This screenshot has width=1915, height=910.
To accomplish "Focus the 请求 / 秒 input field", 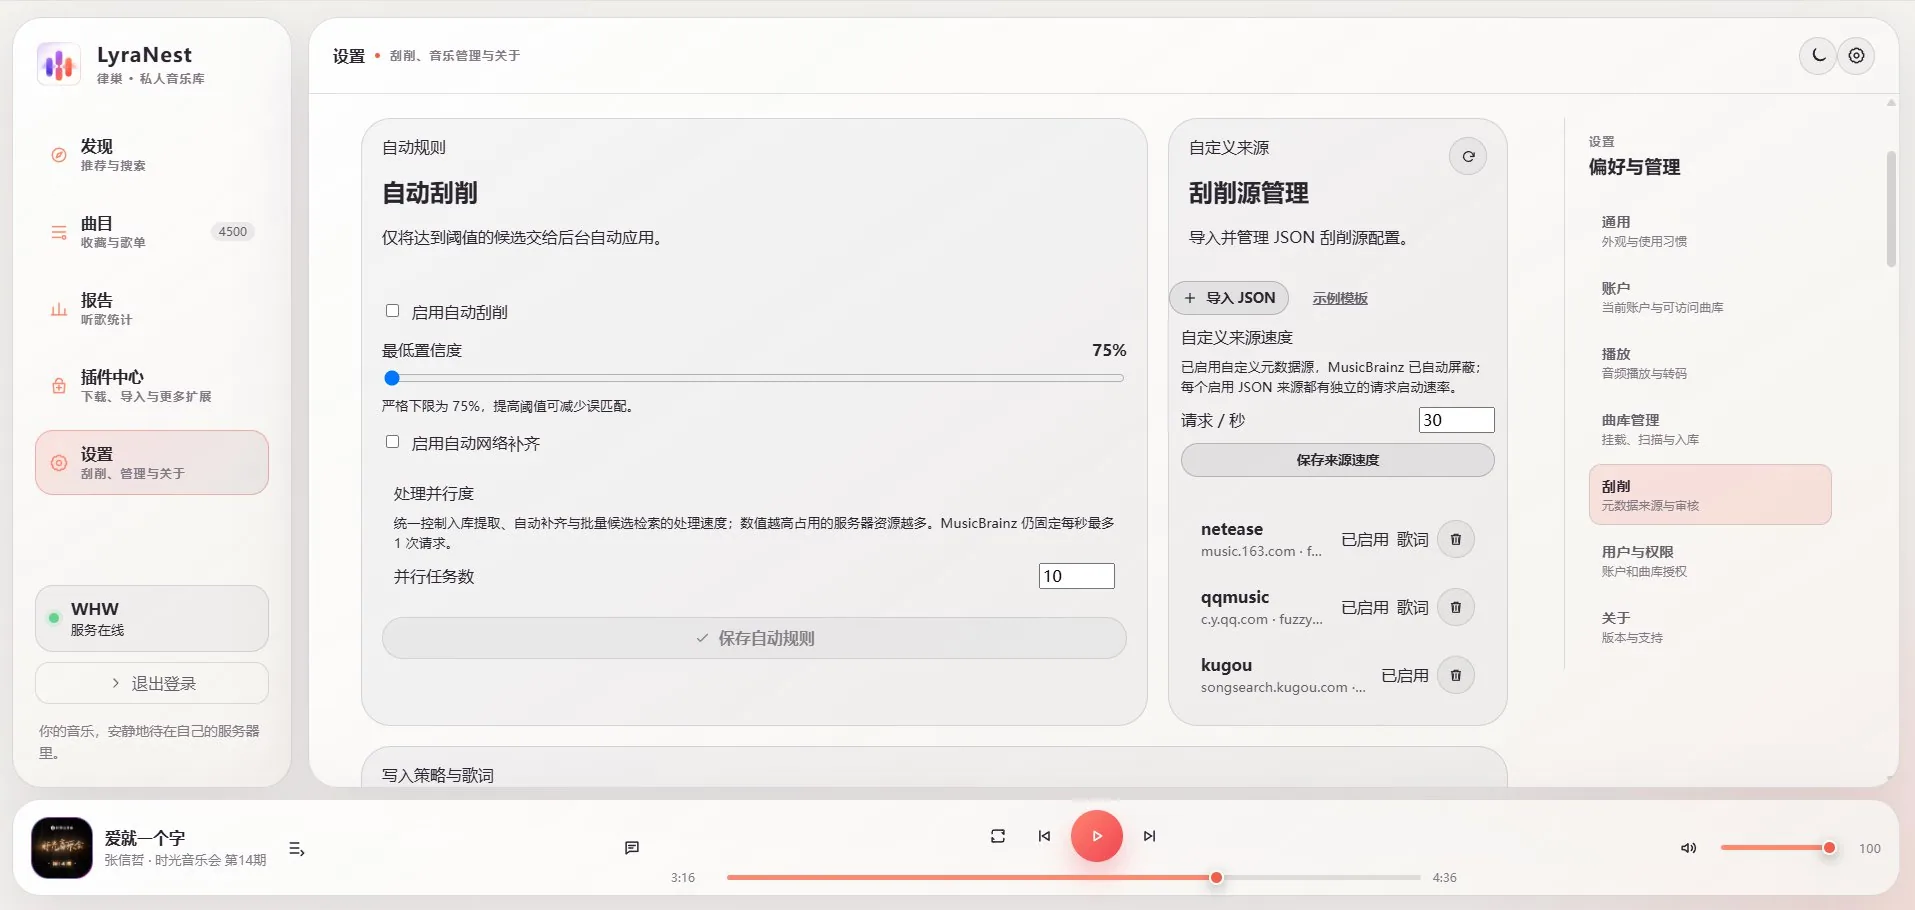I will coord(1456,420).
